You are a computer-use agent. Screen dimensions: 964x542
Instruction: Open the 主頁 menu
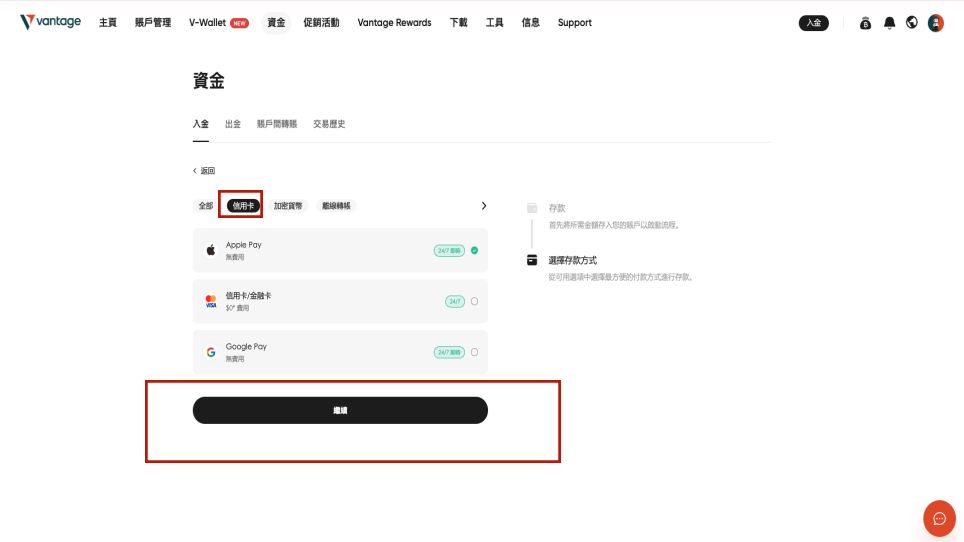(108, 23)
